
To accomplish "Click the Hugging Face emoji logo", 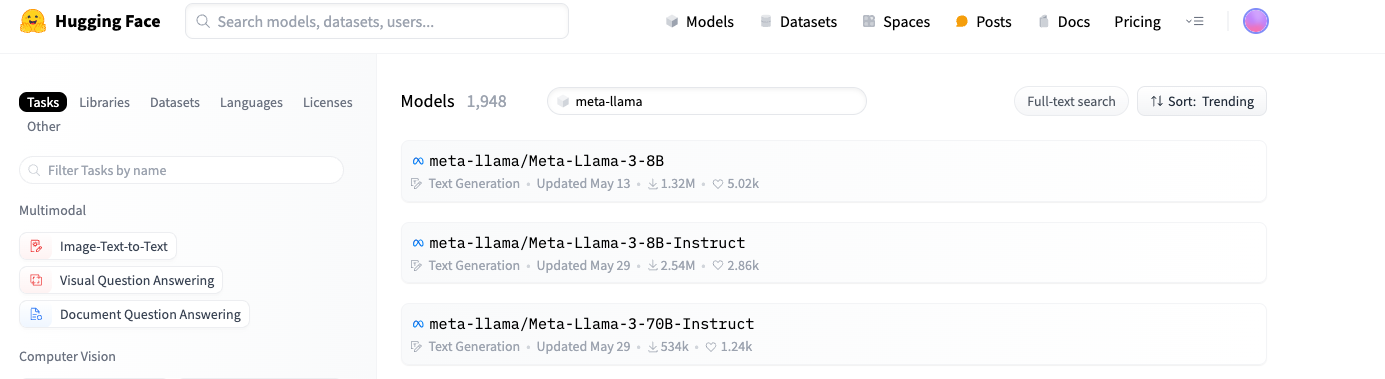I will coord(34,21).
